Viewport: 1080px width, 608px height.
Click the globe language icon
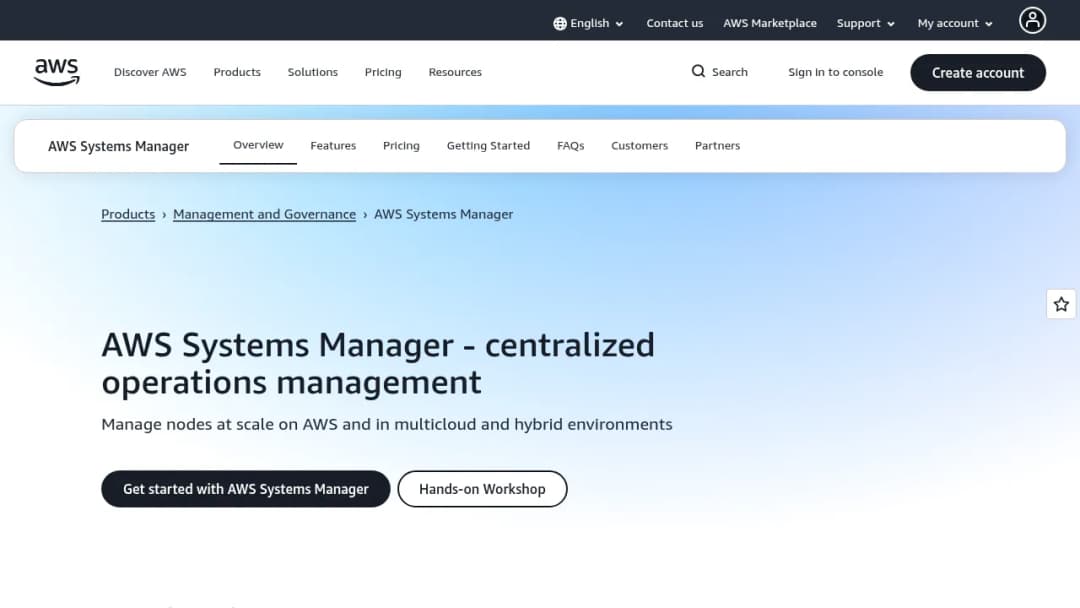[x=560, y=23]
